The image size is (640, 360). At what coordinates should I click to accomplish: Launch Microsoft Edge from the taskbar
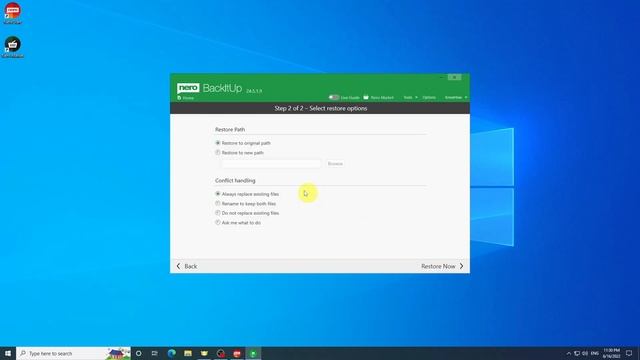pyautogui.click(x=171, y=353)
